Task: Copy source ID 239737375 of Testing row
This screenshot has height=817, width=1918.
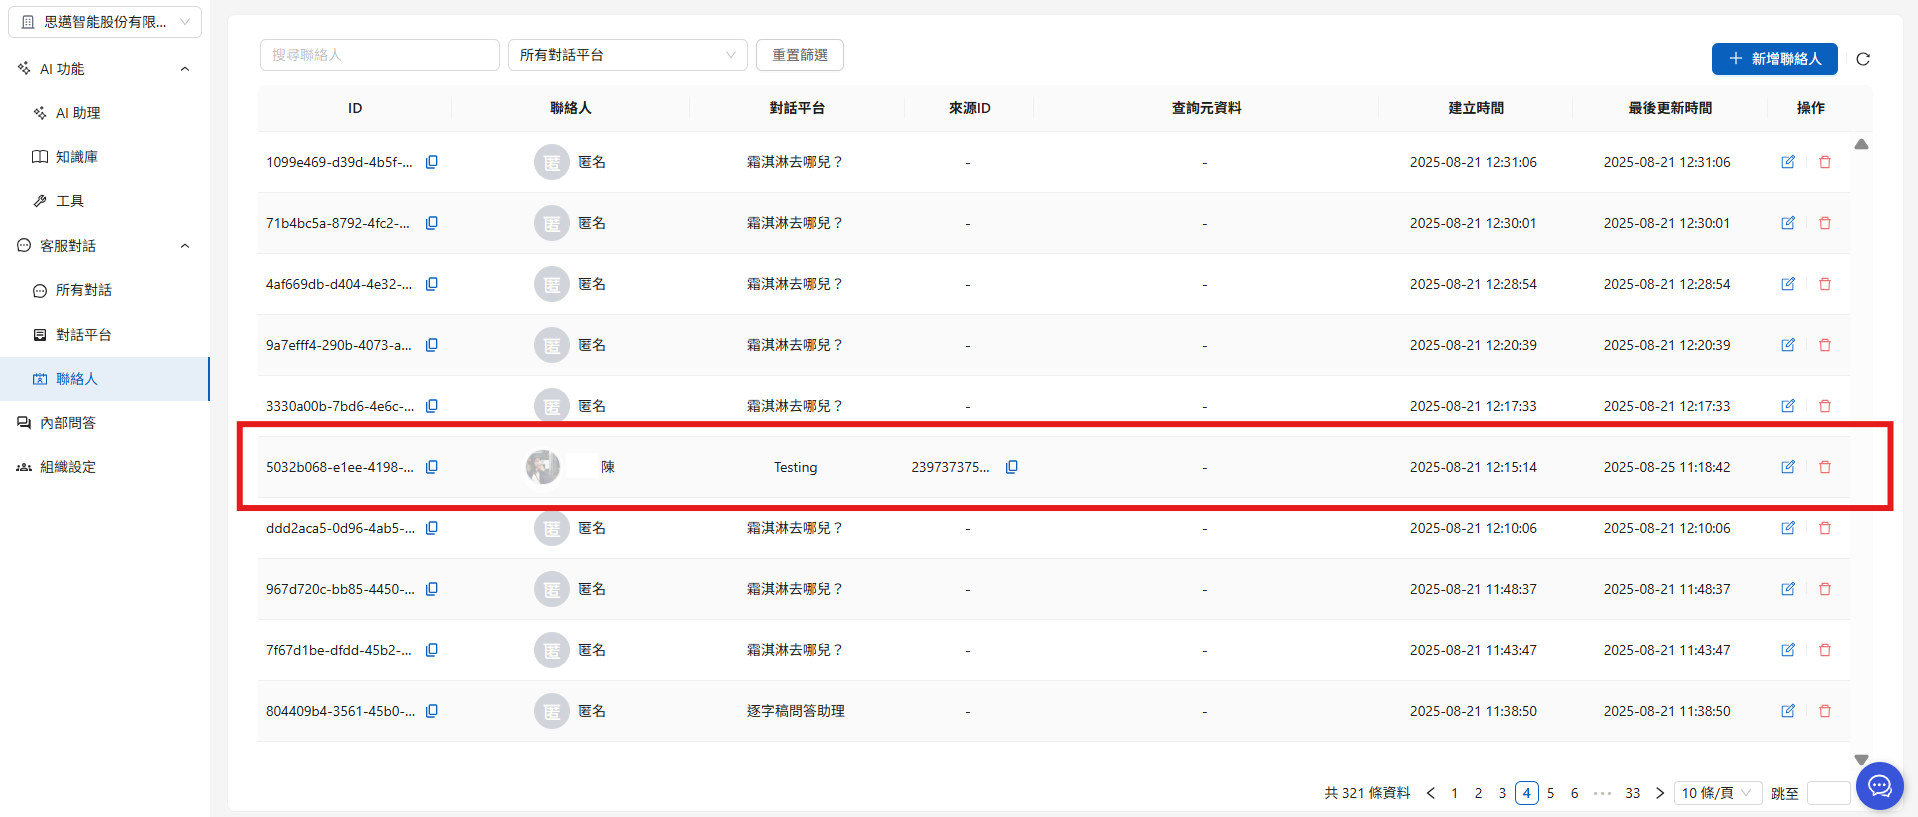Action: tap(1012, 467)
